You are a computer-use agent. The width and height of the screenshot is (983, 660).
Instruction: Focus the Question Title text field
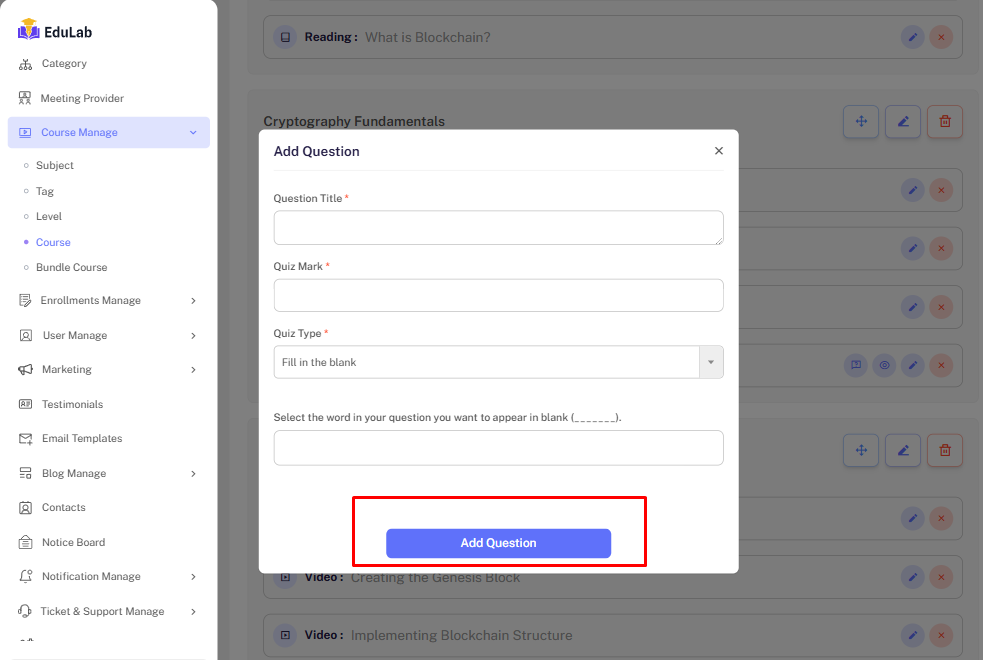pyautogui.click(x=498, y=228)
